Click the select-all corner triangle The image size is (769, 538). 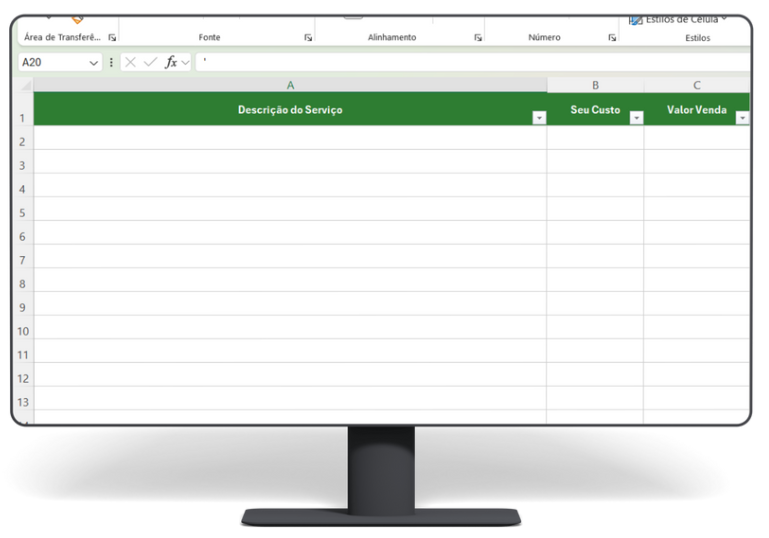click(x=26, y=86)
